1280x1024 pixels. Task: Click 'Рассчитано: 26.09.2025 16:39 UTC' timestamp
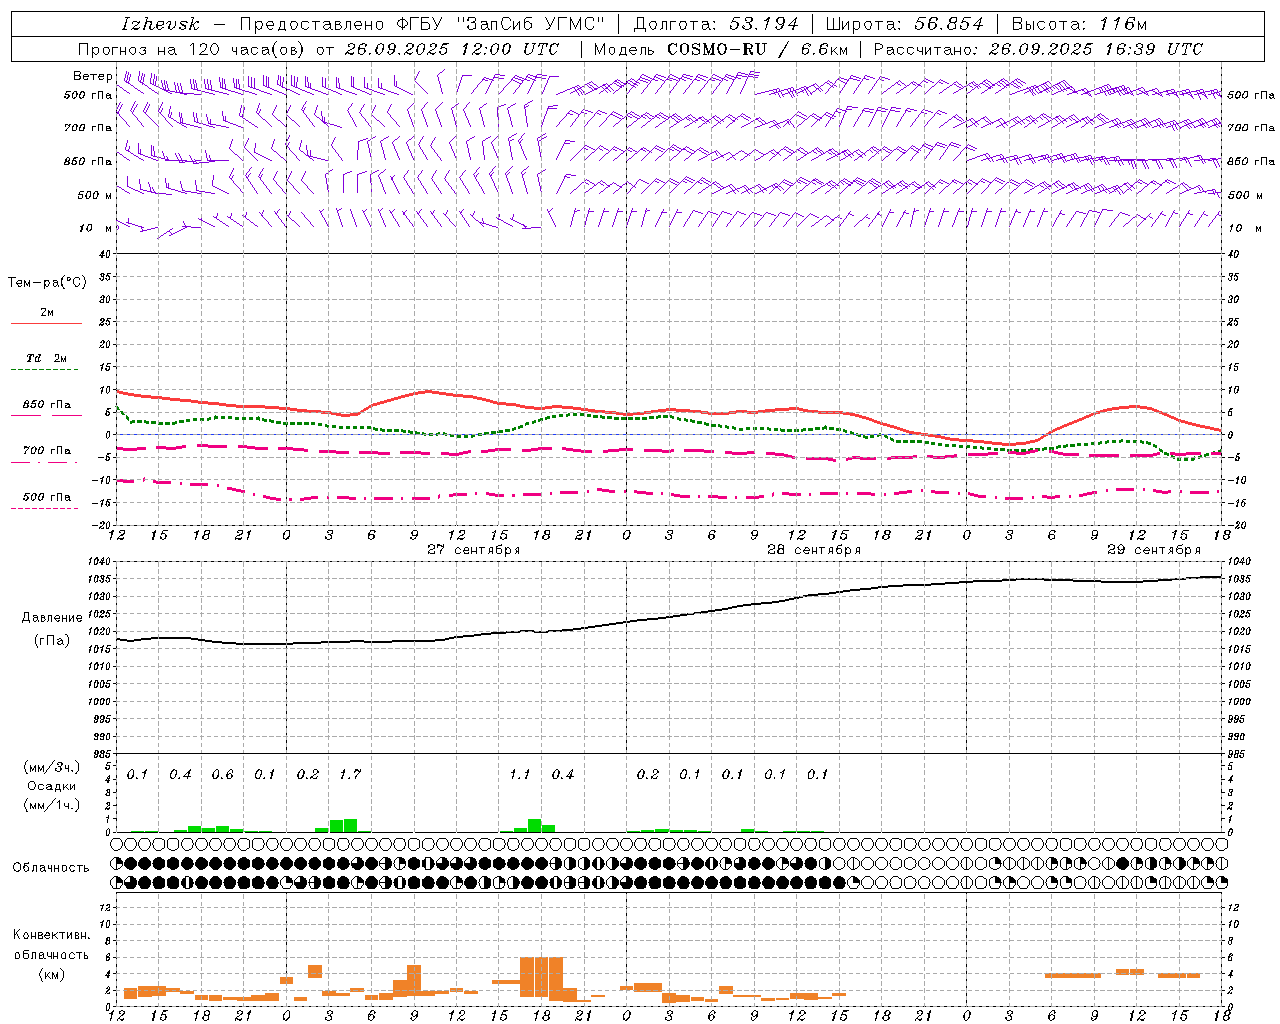(1038, 49)
